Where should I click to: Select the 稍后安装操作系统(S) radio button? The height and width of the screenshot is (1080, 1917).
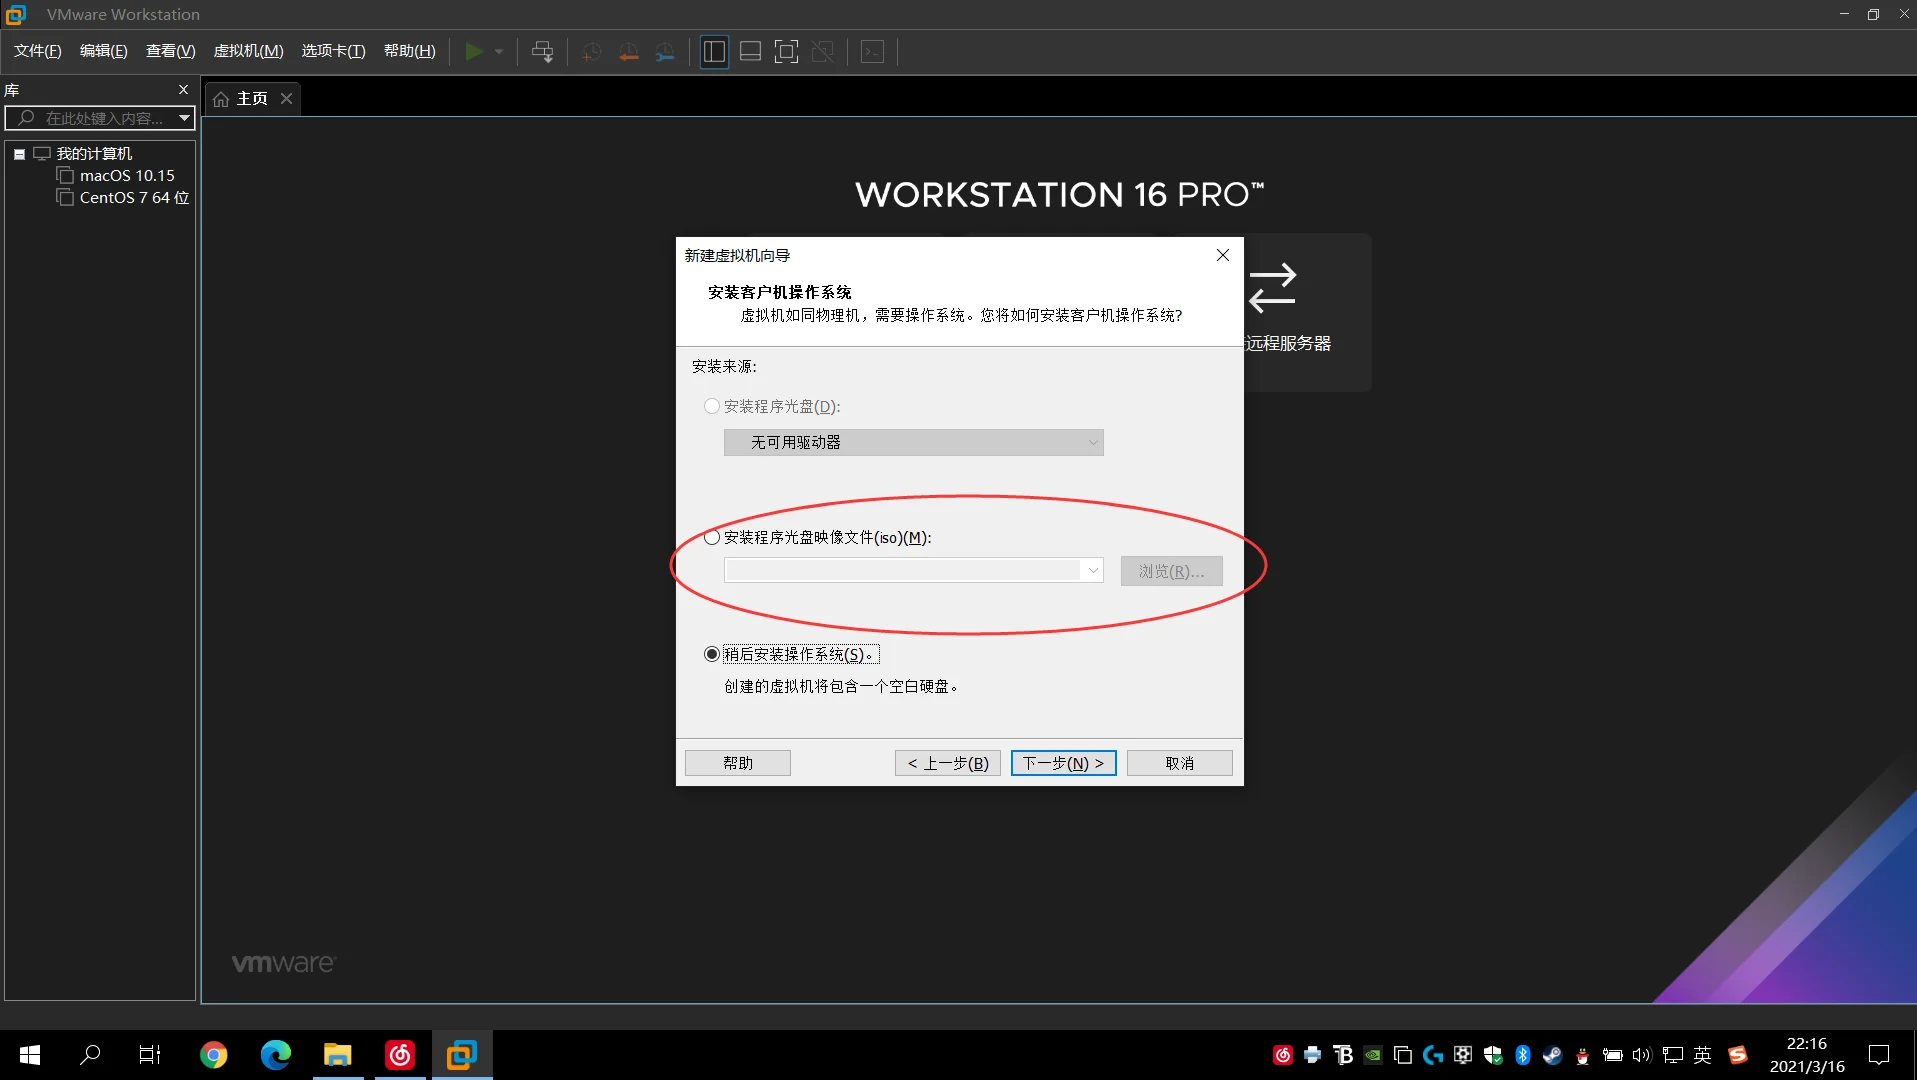click(x=712, y=654)
